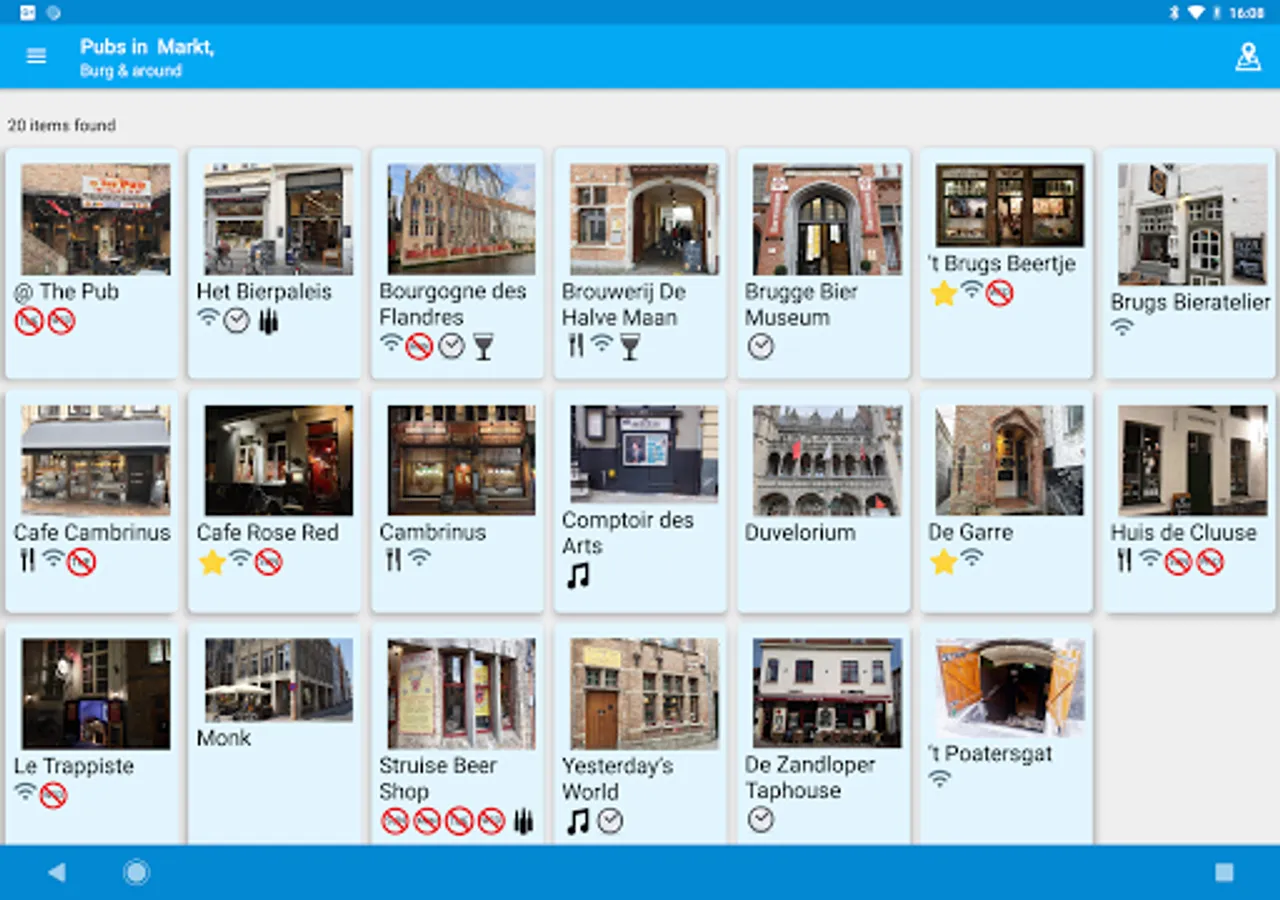Select the "Monk" name
The width and height of the screenshot is (1280, 900).
click(224, 738)
